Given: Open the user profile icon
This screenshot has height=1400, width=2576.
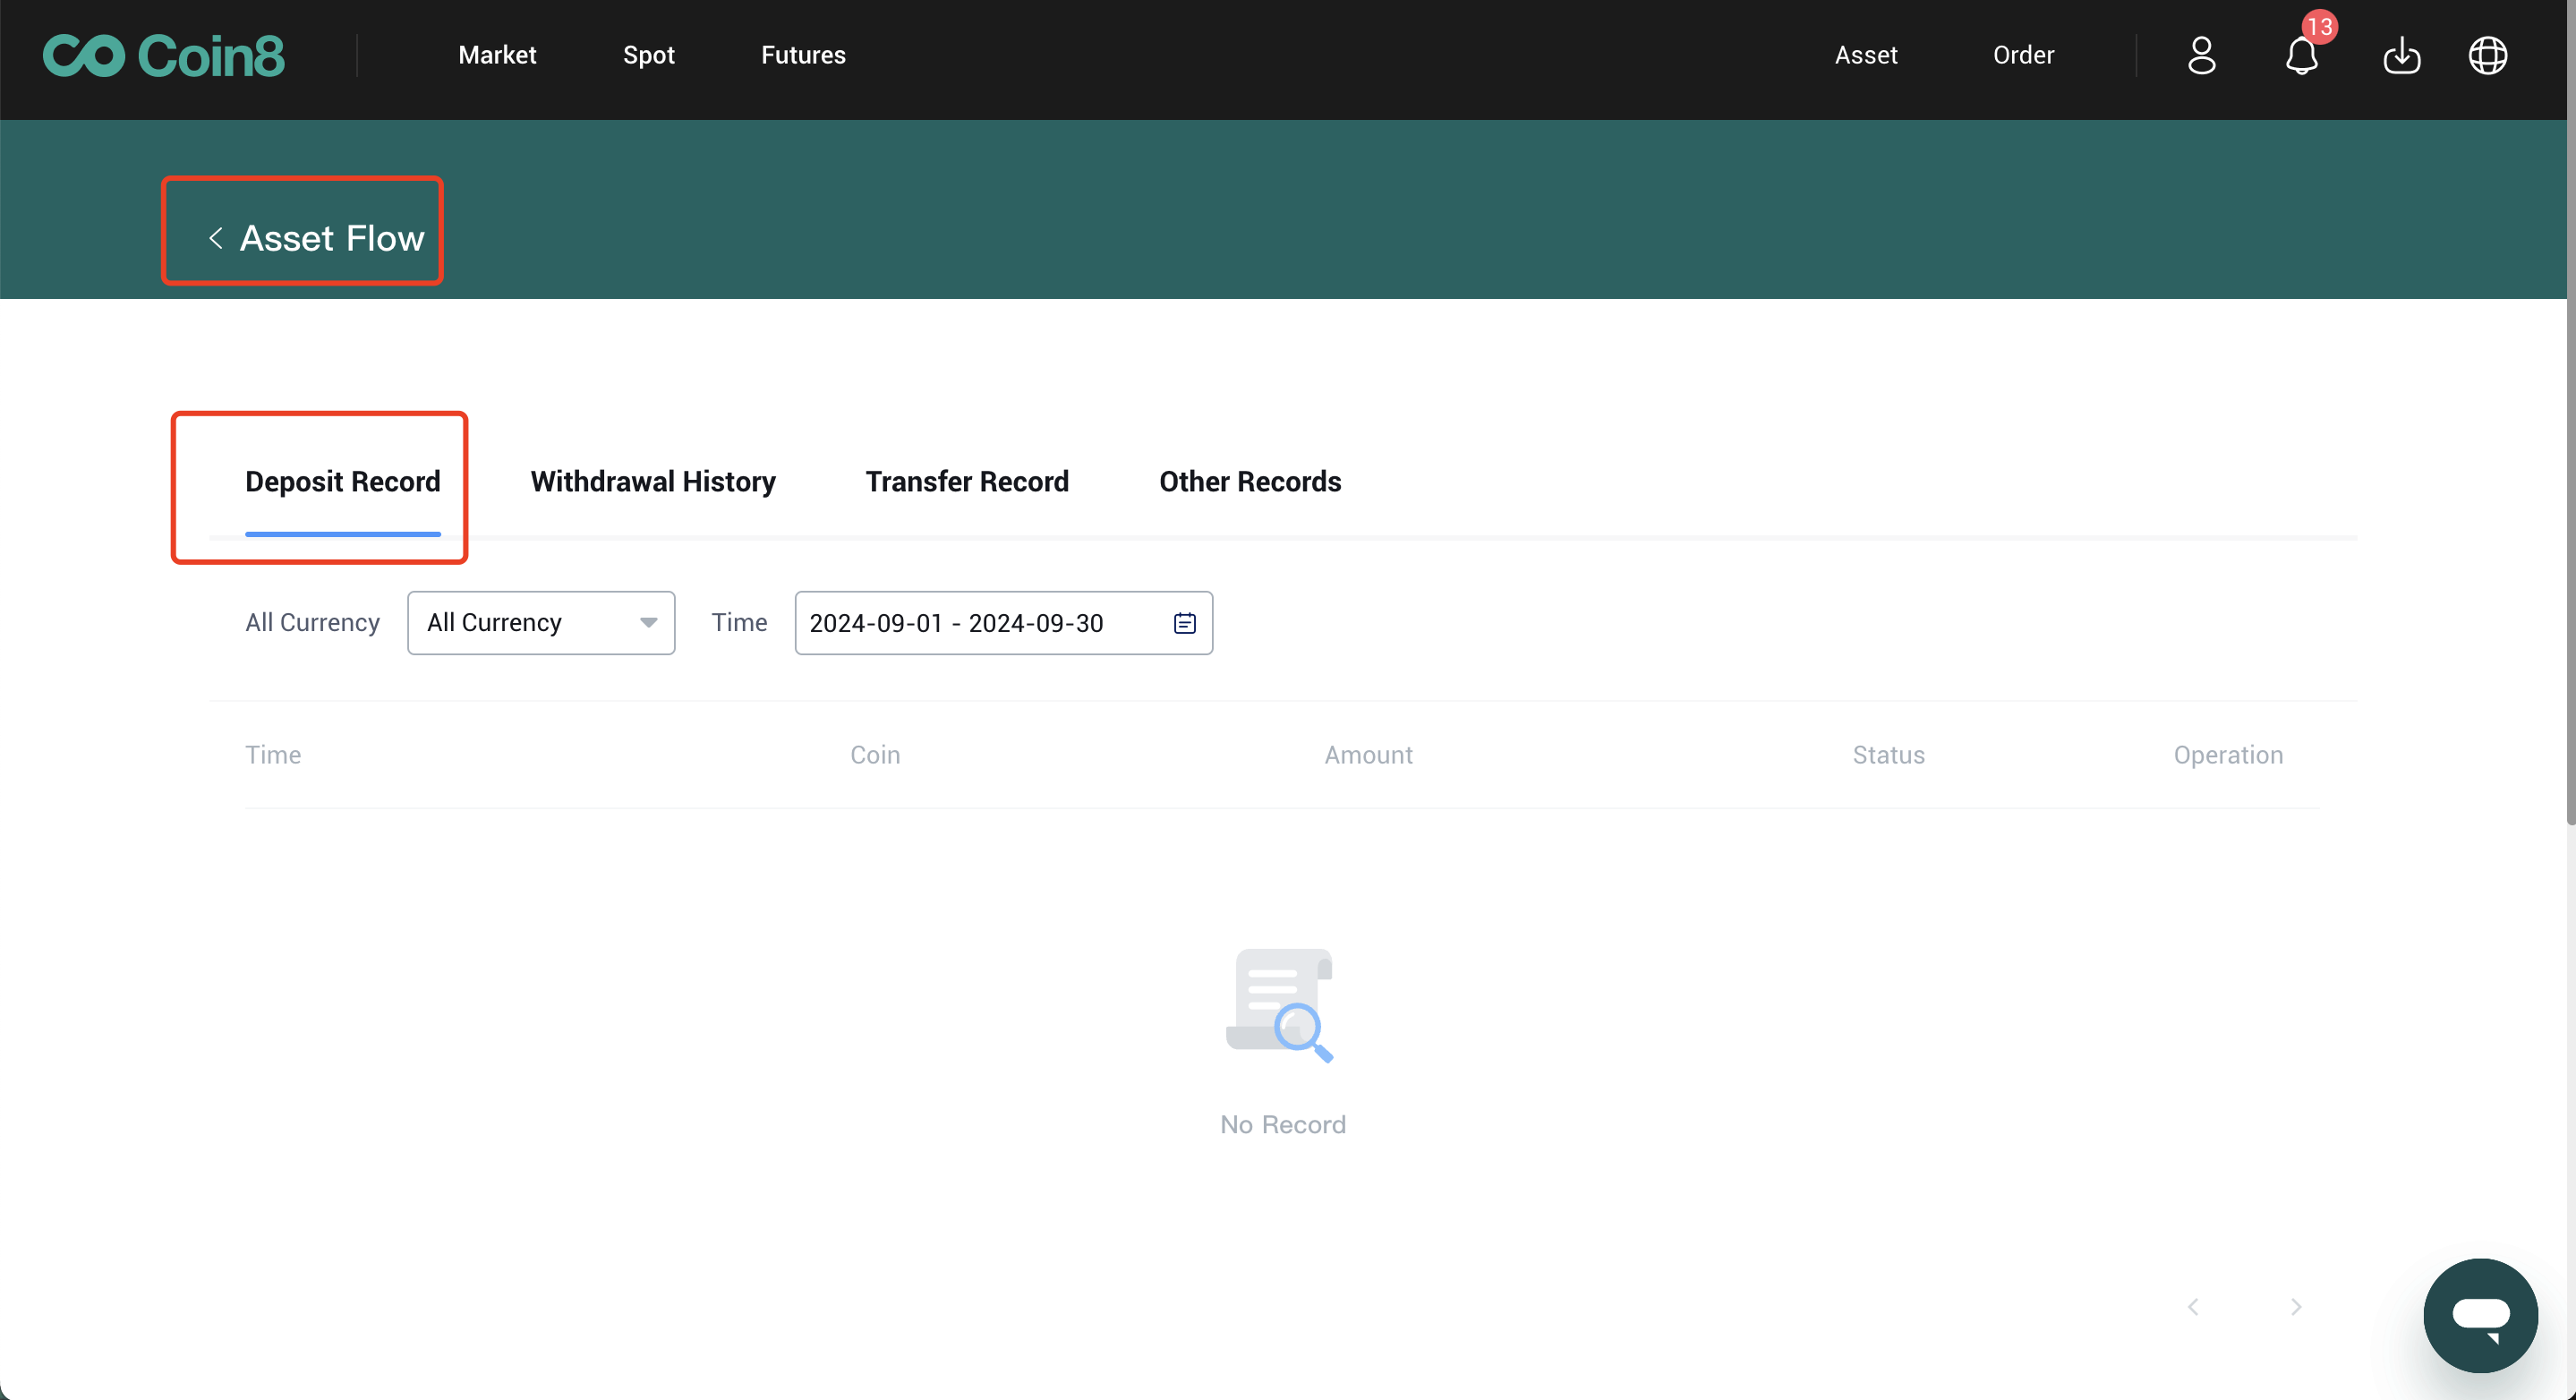Looking at the screenshot, I should pos(2201,55).
